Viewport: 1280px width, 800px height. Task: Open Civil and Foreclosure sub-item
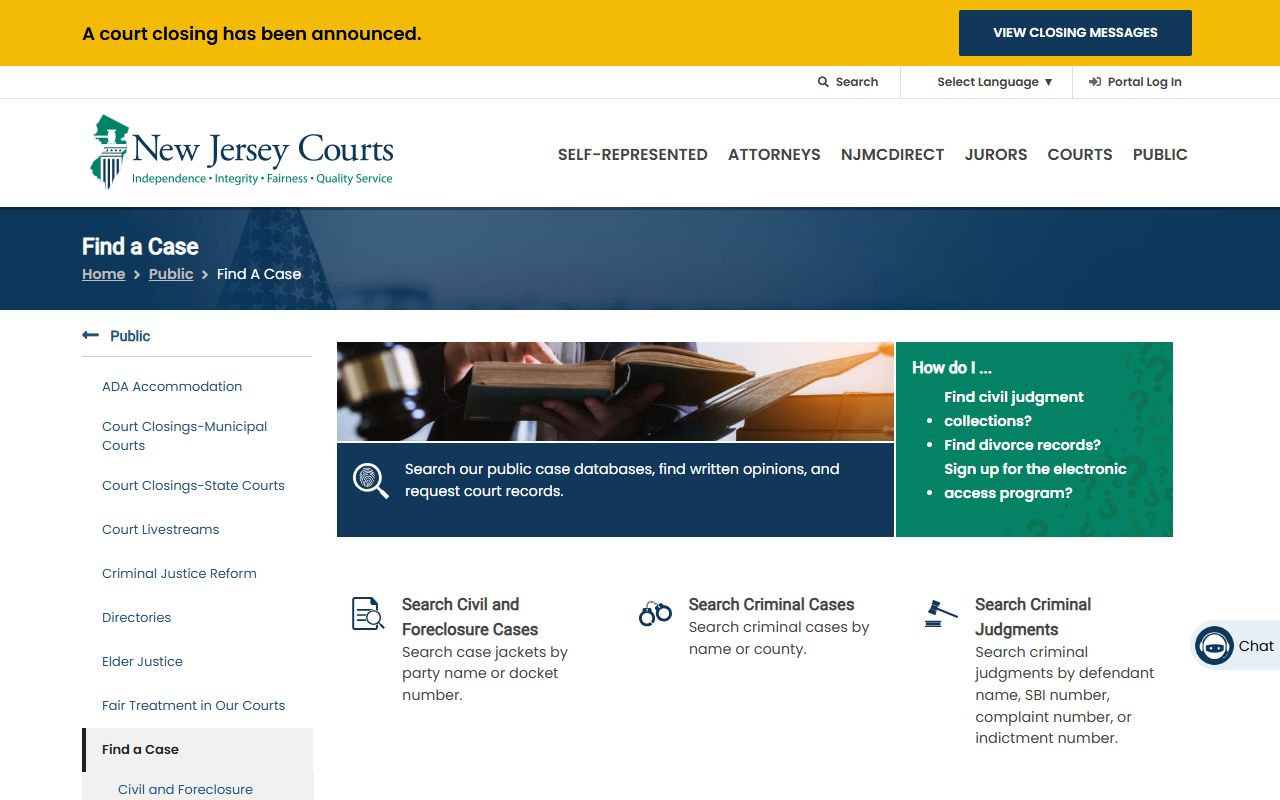(185, 789)
